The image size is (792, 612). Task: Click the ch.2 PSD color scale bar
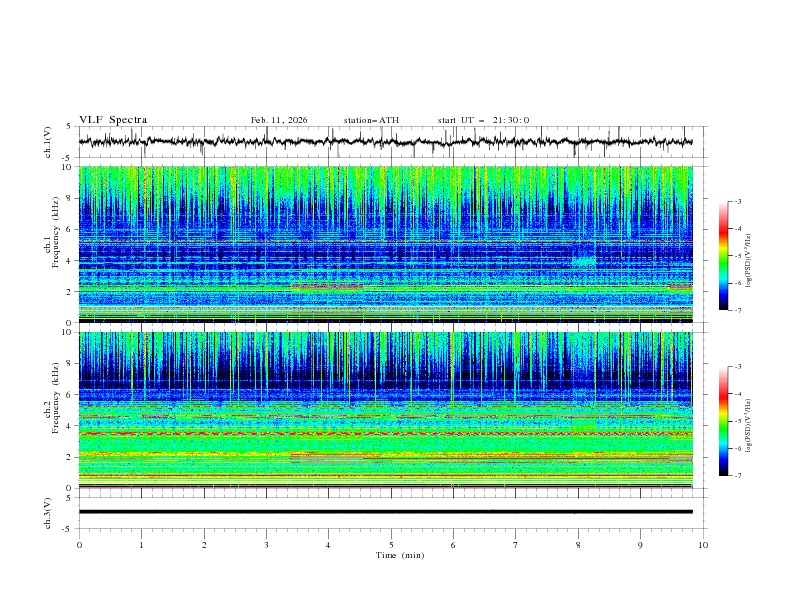(x=723, y=421)
